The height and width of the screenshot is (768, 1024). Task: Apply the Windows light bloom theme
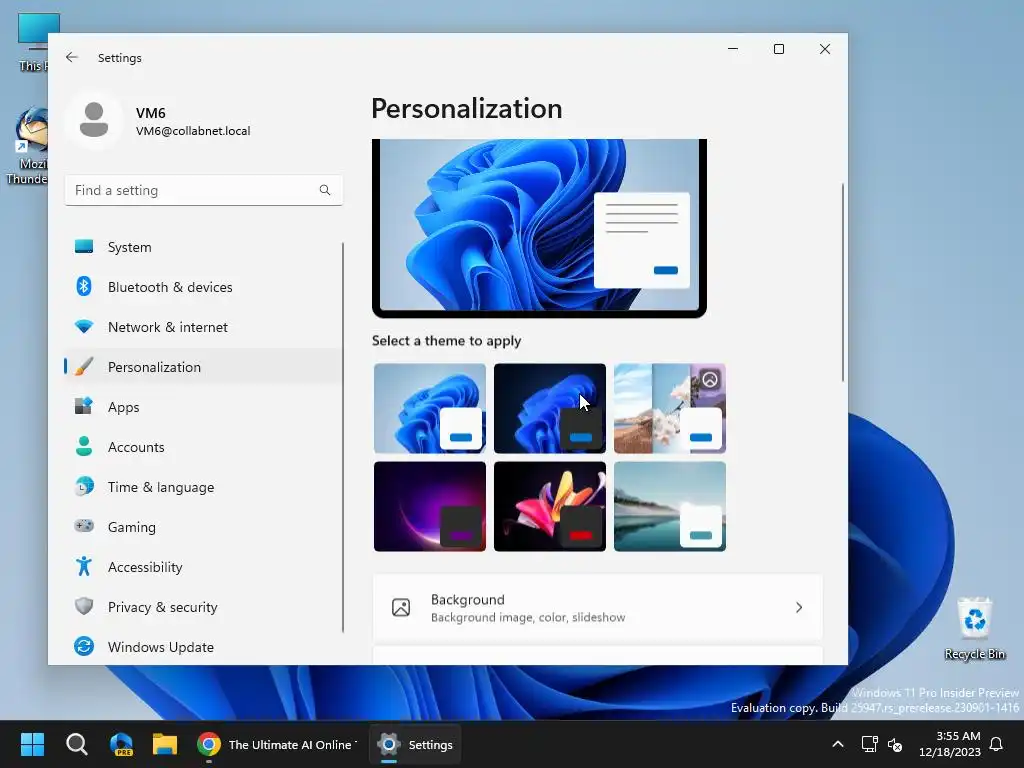(x=430, y=408)
